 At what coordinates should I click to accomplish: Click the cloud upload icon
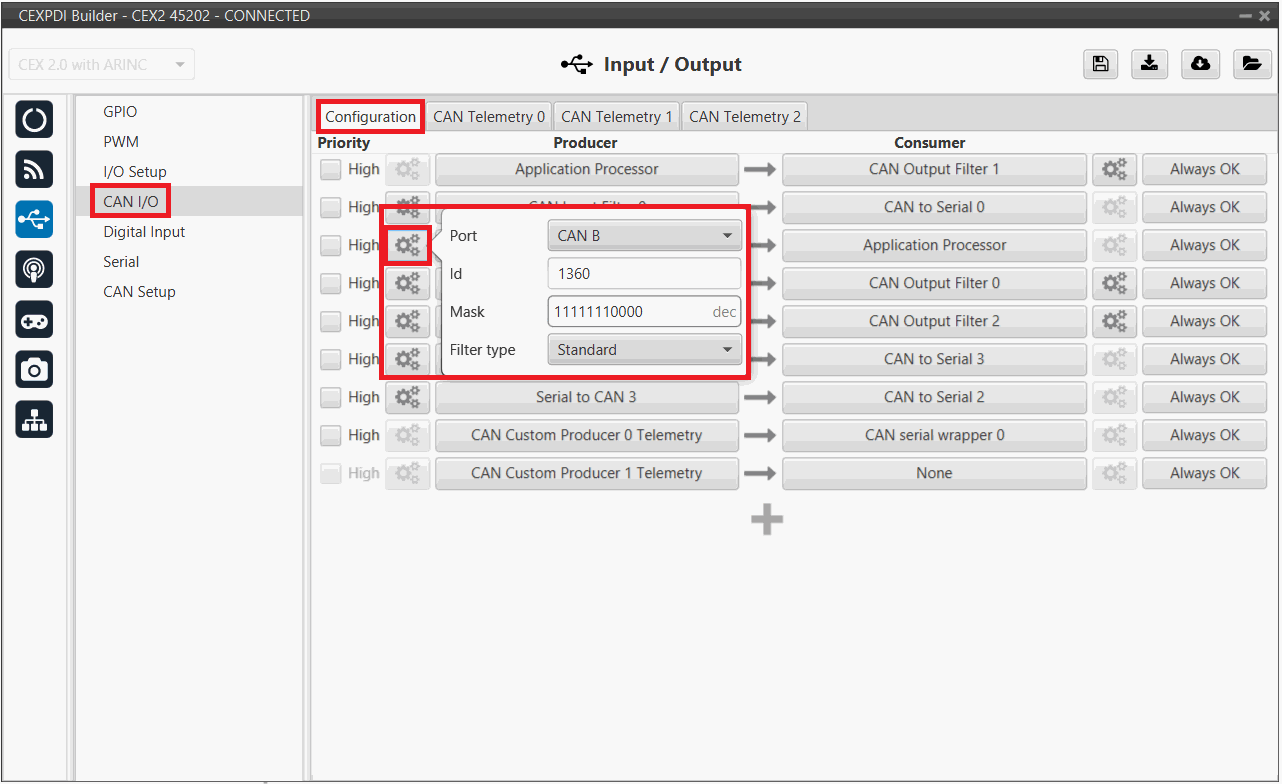(x=1200, y=64)
